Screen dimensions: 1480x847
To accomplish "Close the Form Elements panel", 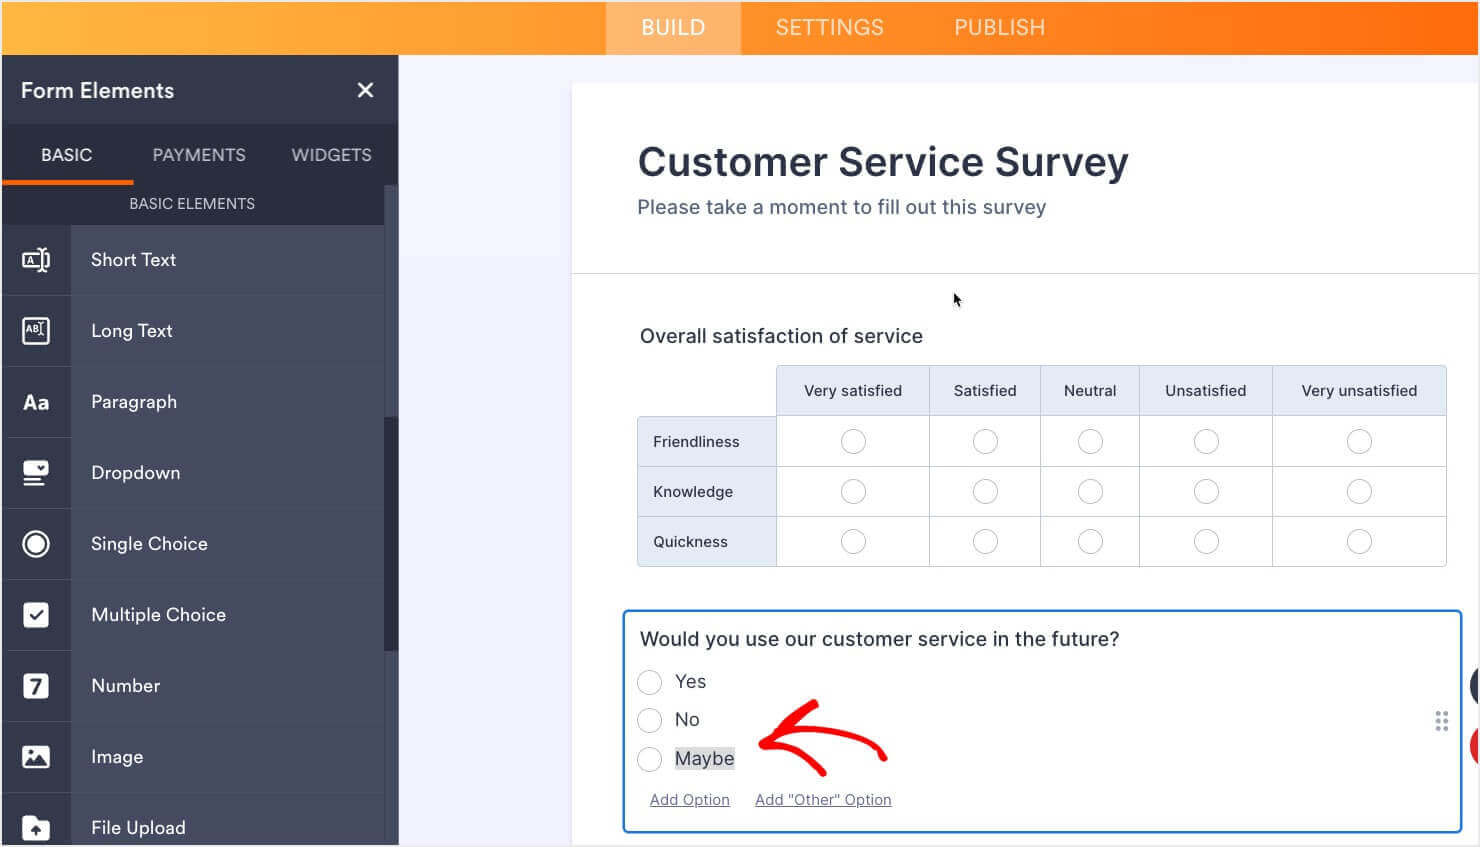I will click(365, 90).
